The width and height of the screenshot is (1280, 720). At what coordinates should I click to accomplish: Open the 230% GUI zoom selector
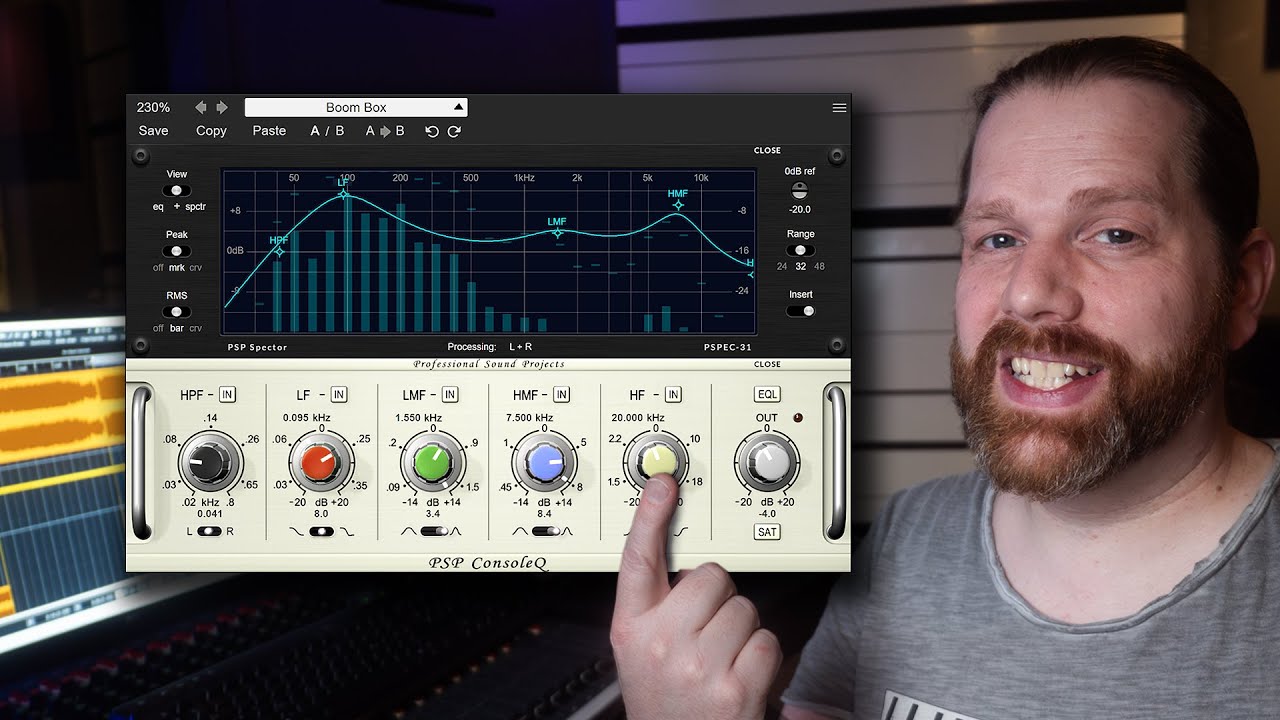pos(154,107)
